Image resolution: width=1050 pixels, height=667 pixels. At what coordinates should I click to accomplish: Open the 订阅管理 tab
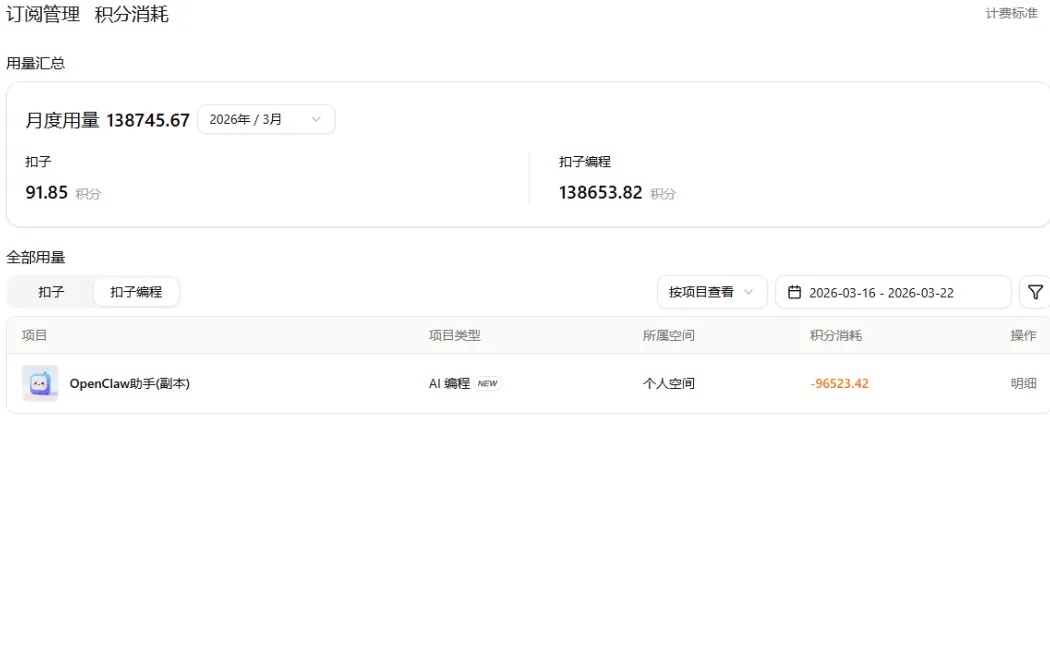(x=44, y=14)
